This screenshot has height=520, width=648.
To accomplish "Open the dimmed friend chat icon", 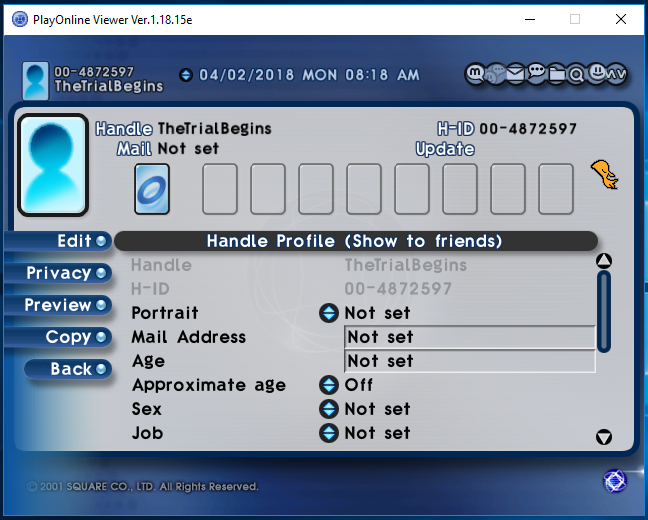I will click(495, 75).
